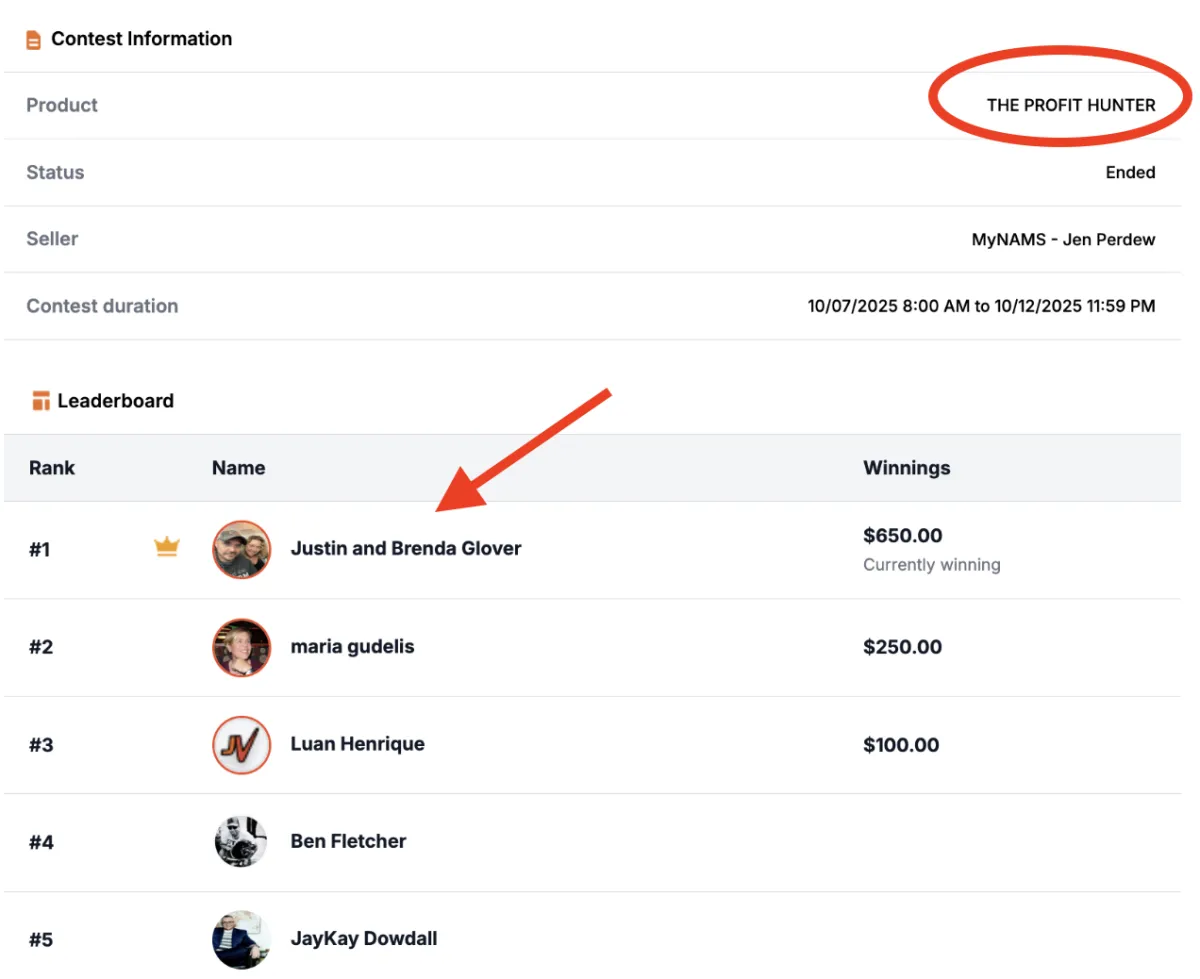
Task: Click the Currently winning status text
Action: tap(932, 565)
